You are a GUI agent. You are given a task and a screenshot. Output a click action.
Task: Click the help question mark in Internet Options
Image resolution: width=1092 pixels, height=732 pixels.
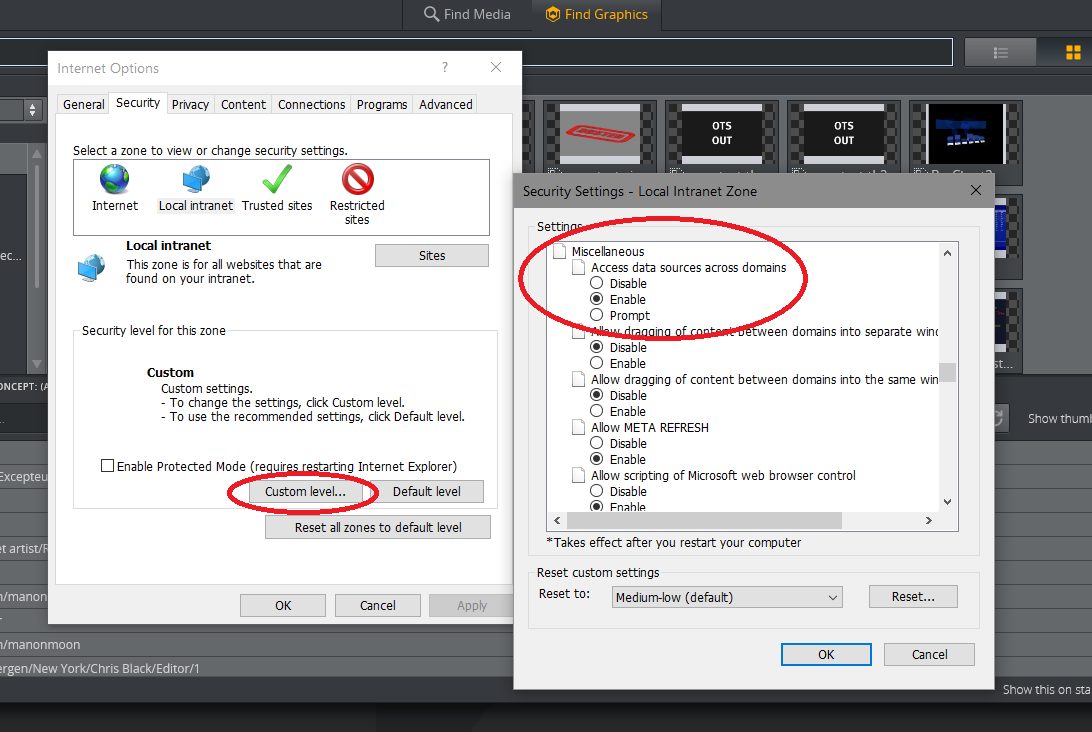point(445,68)
